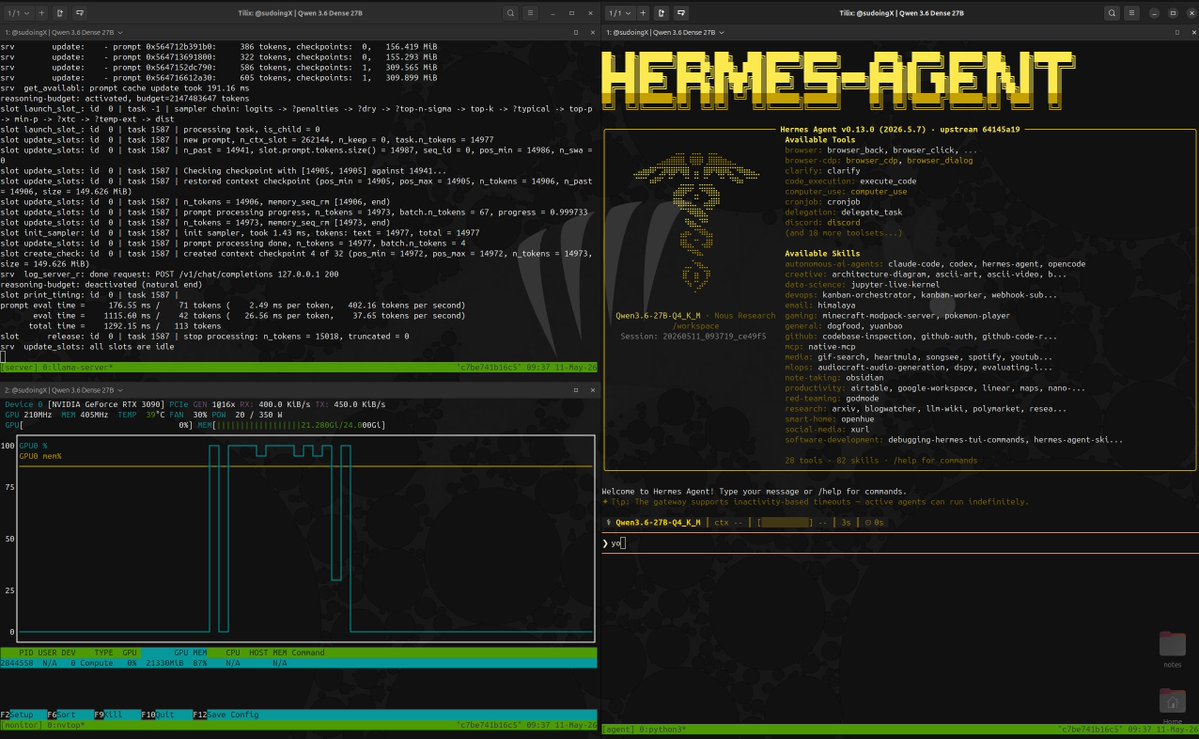Open hamburger menu in Hermes Agent Tilix window
Screen dimensions: 1199x739
(1132, 13)
